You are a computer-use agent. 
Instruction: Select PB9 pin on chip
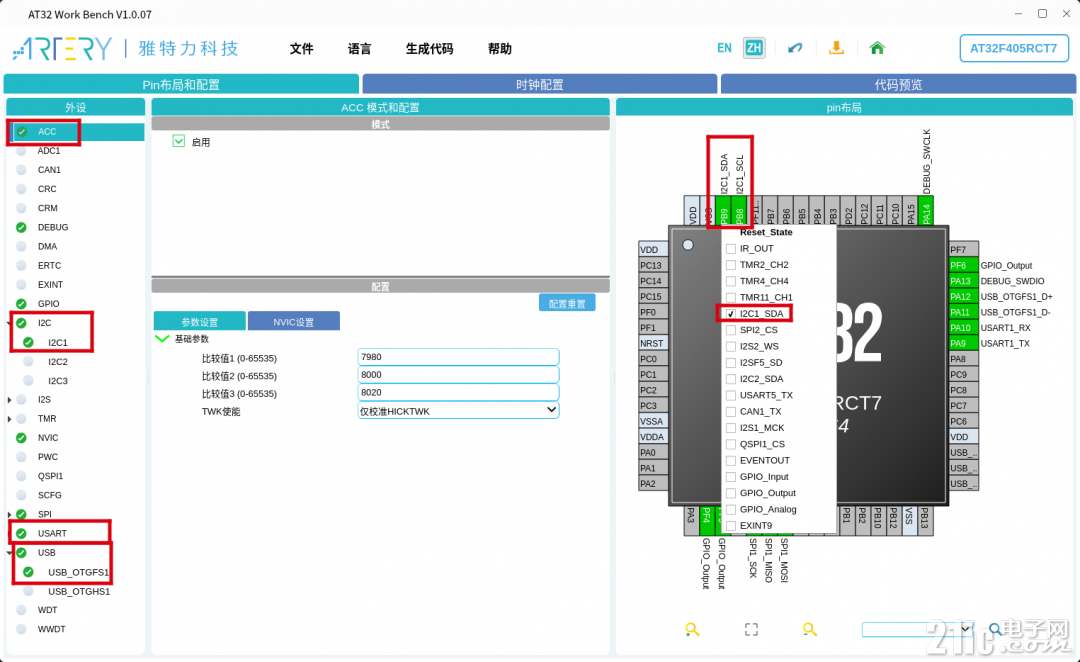point(723,210)
